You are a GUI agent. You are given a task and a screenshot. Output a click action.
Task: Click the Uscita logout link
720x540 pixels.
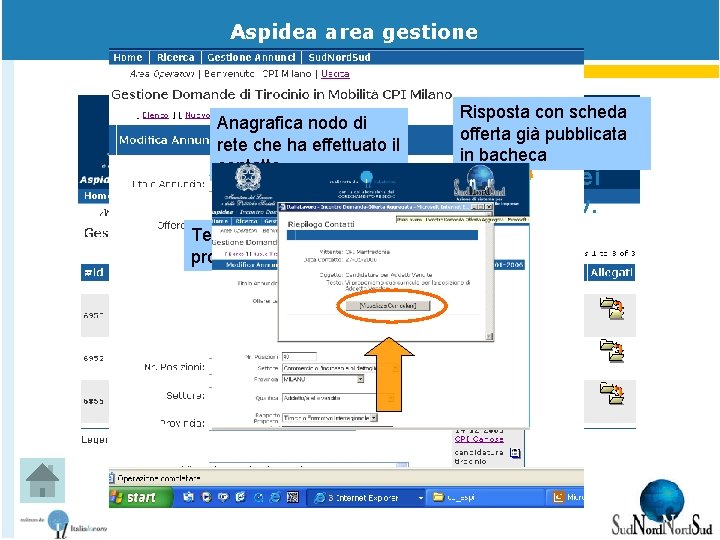click(x=335, y=73)
